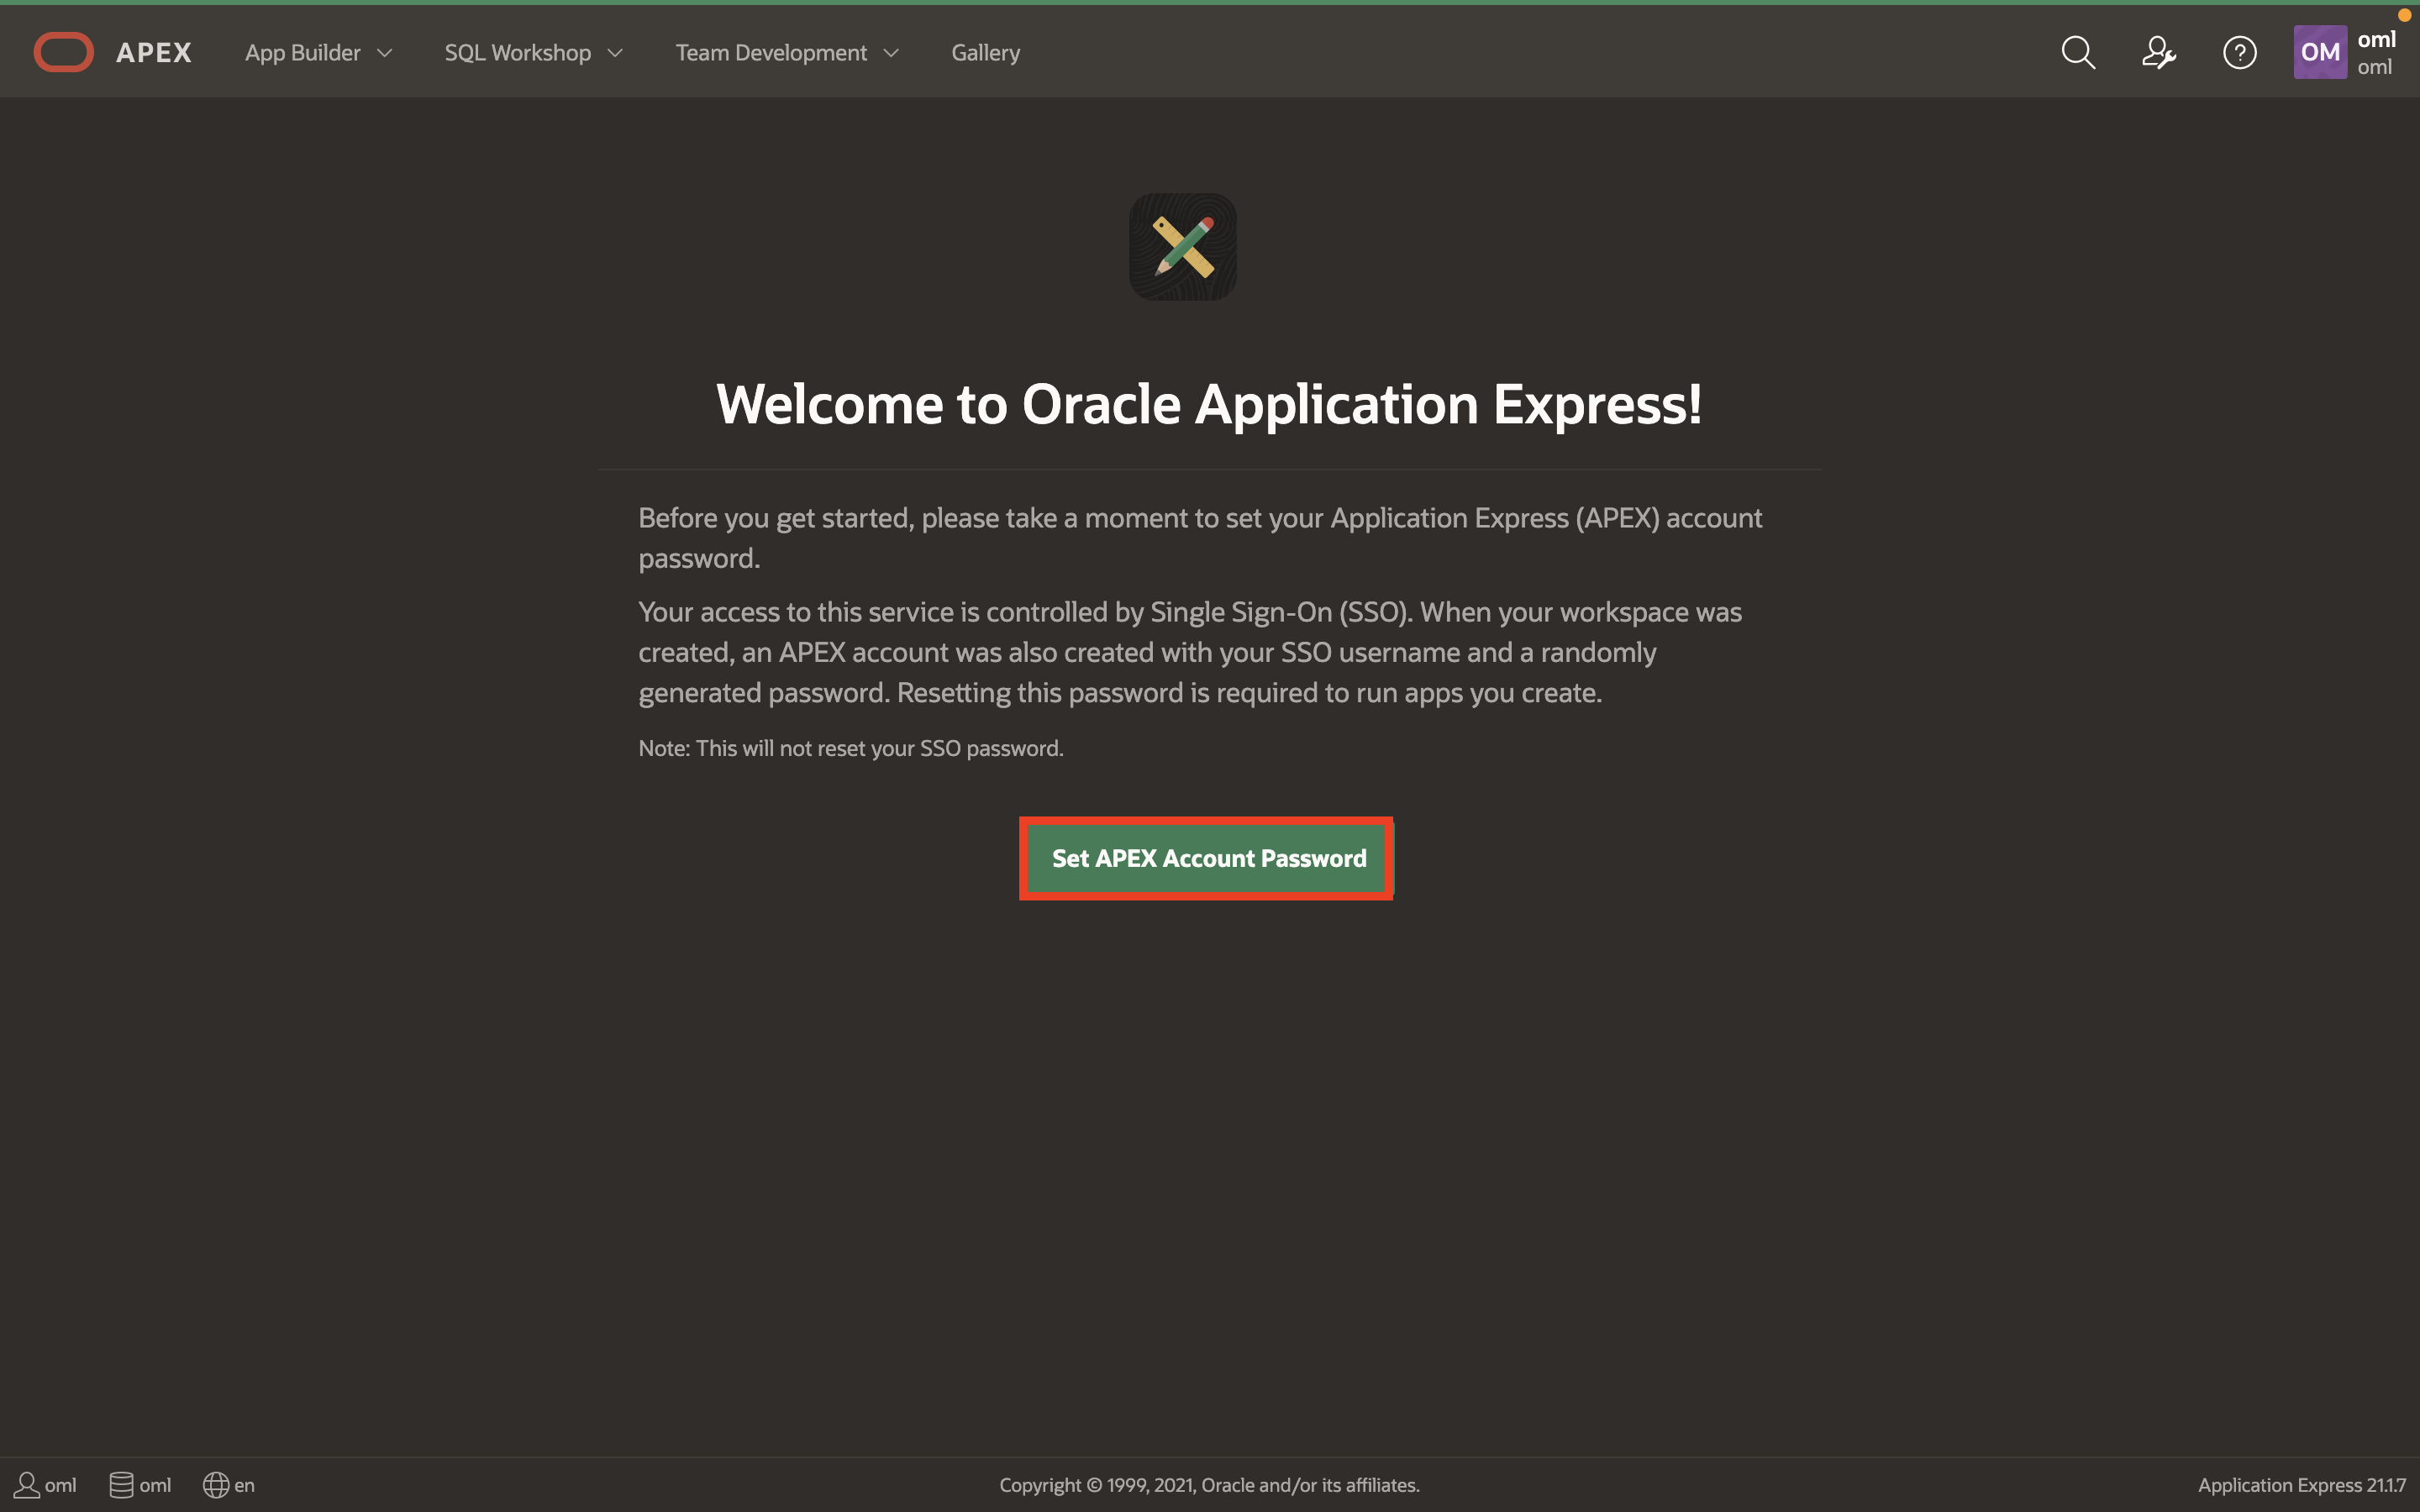
Task: Click the user icon in status bar
Action: (x=27, y=1485)
